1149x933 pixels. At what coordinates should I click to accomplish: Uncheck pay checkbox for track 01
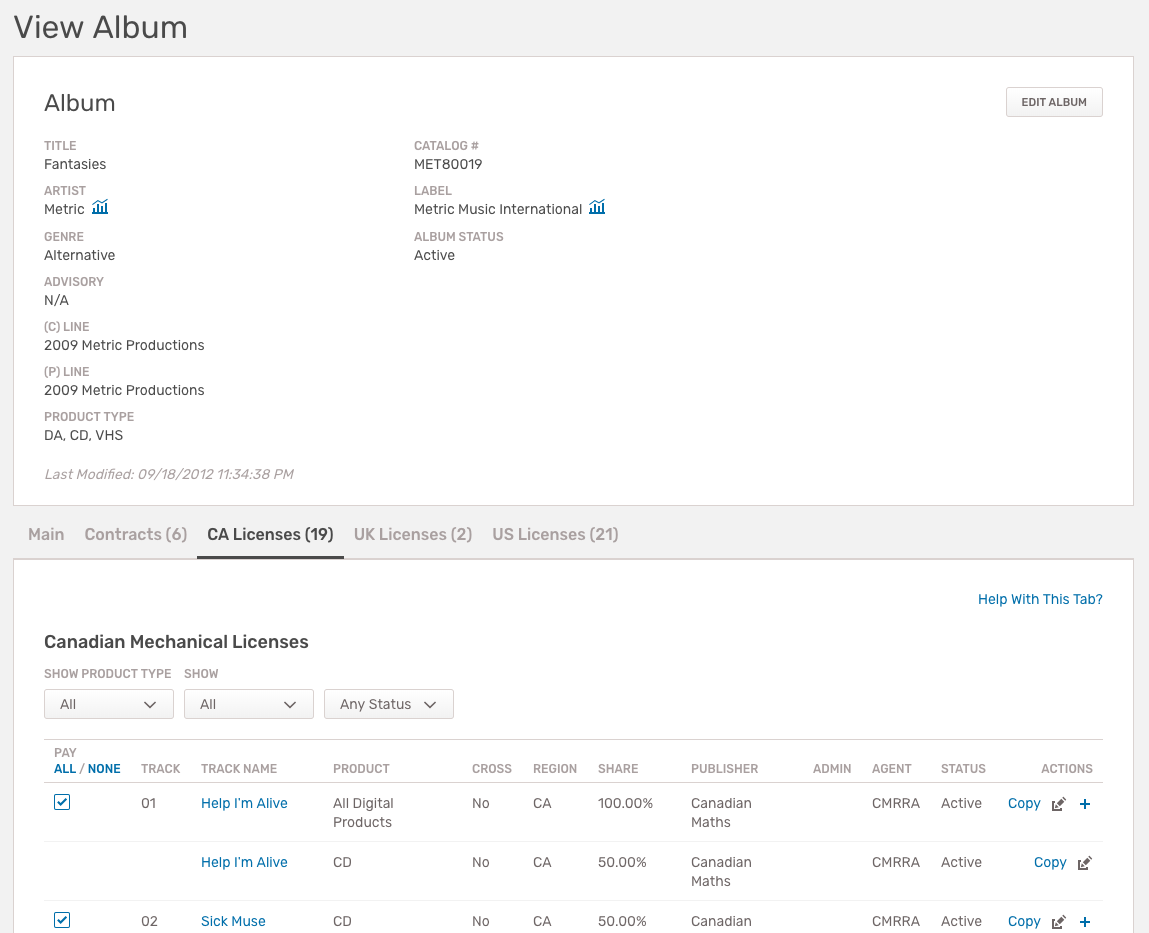62,802
